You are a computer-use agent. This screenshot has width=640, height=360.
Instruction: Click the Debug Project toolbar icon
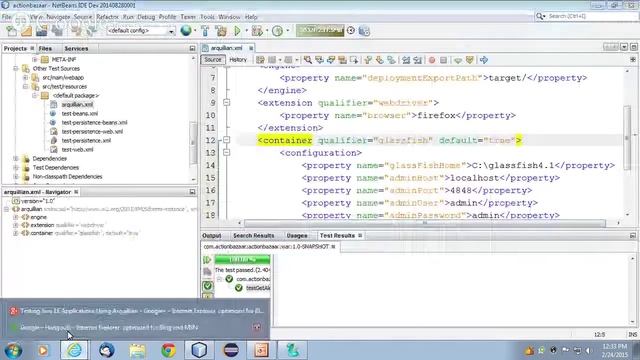click(x=257, y=31)
